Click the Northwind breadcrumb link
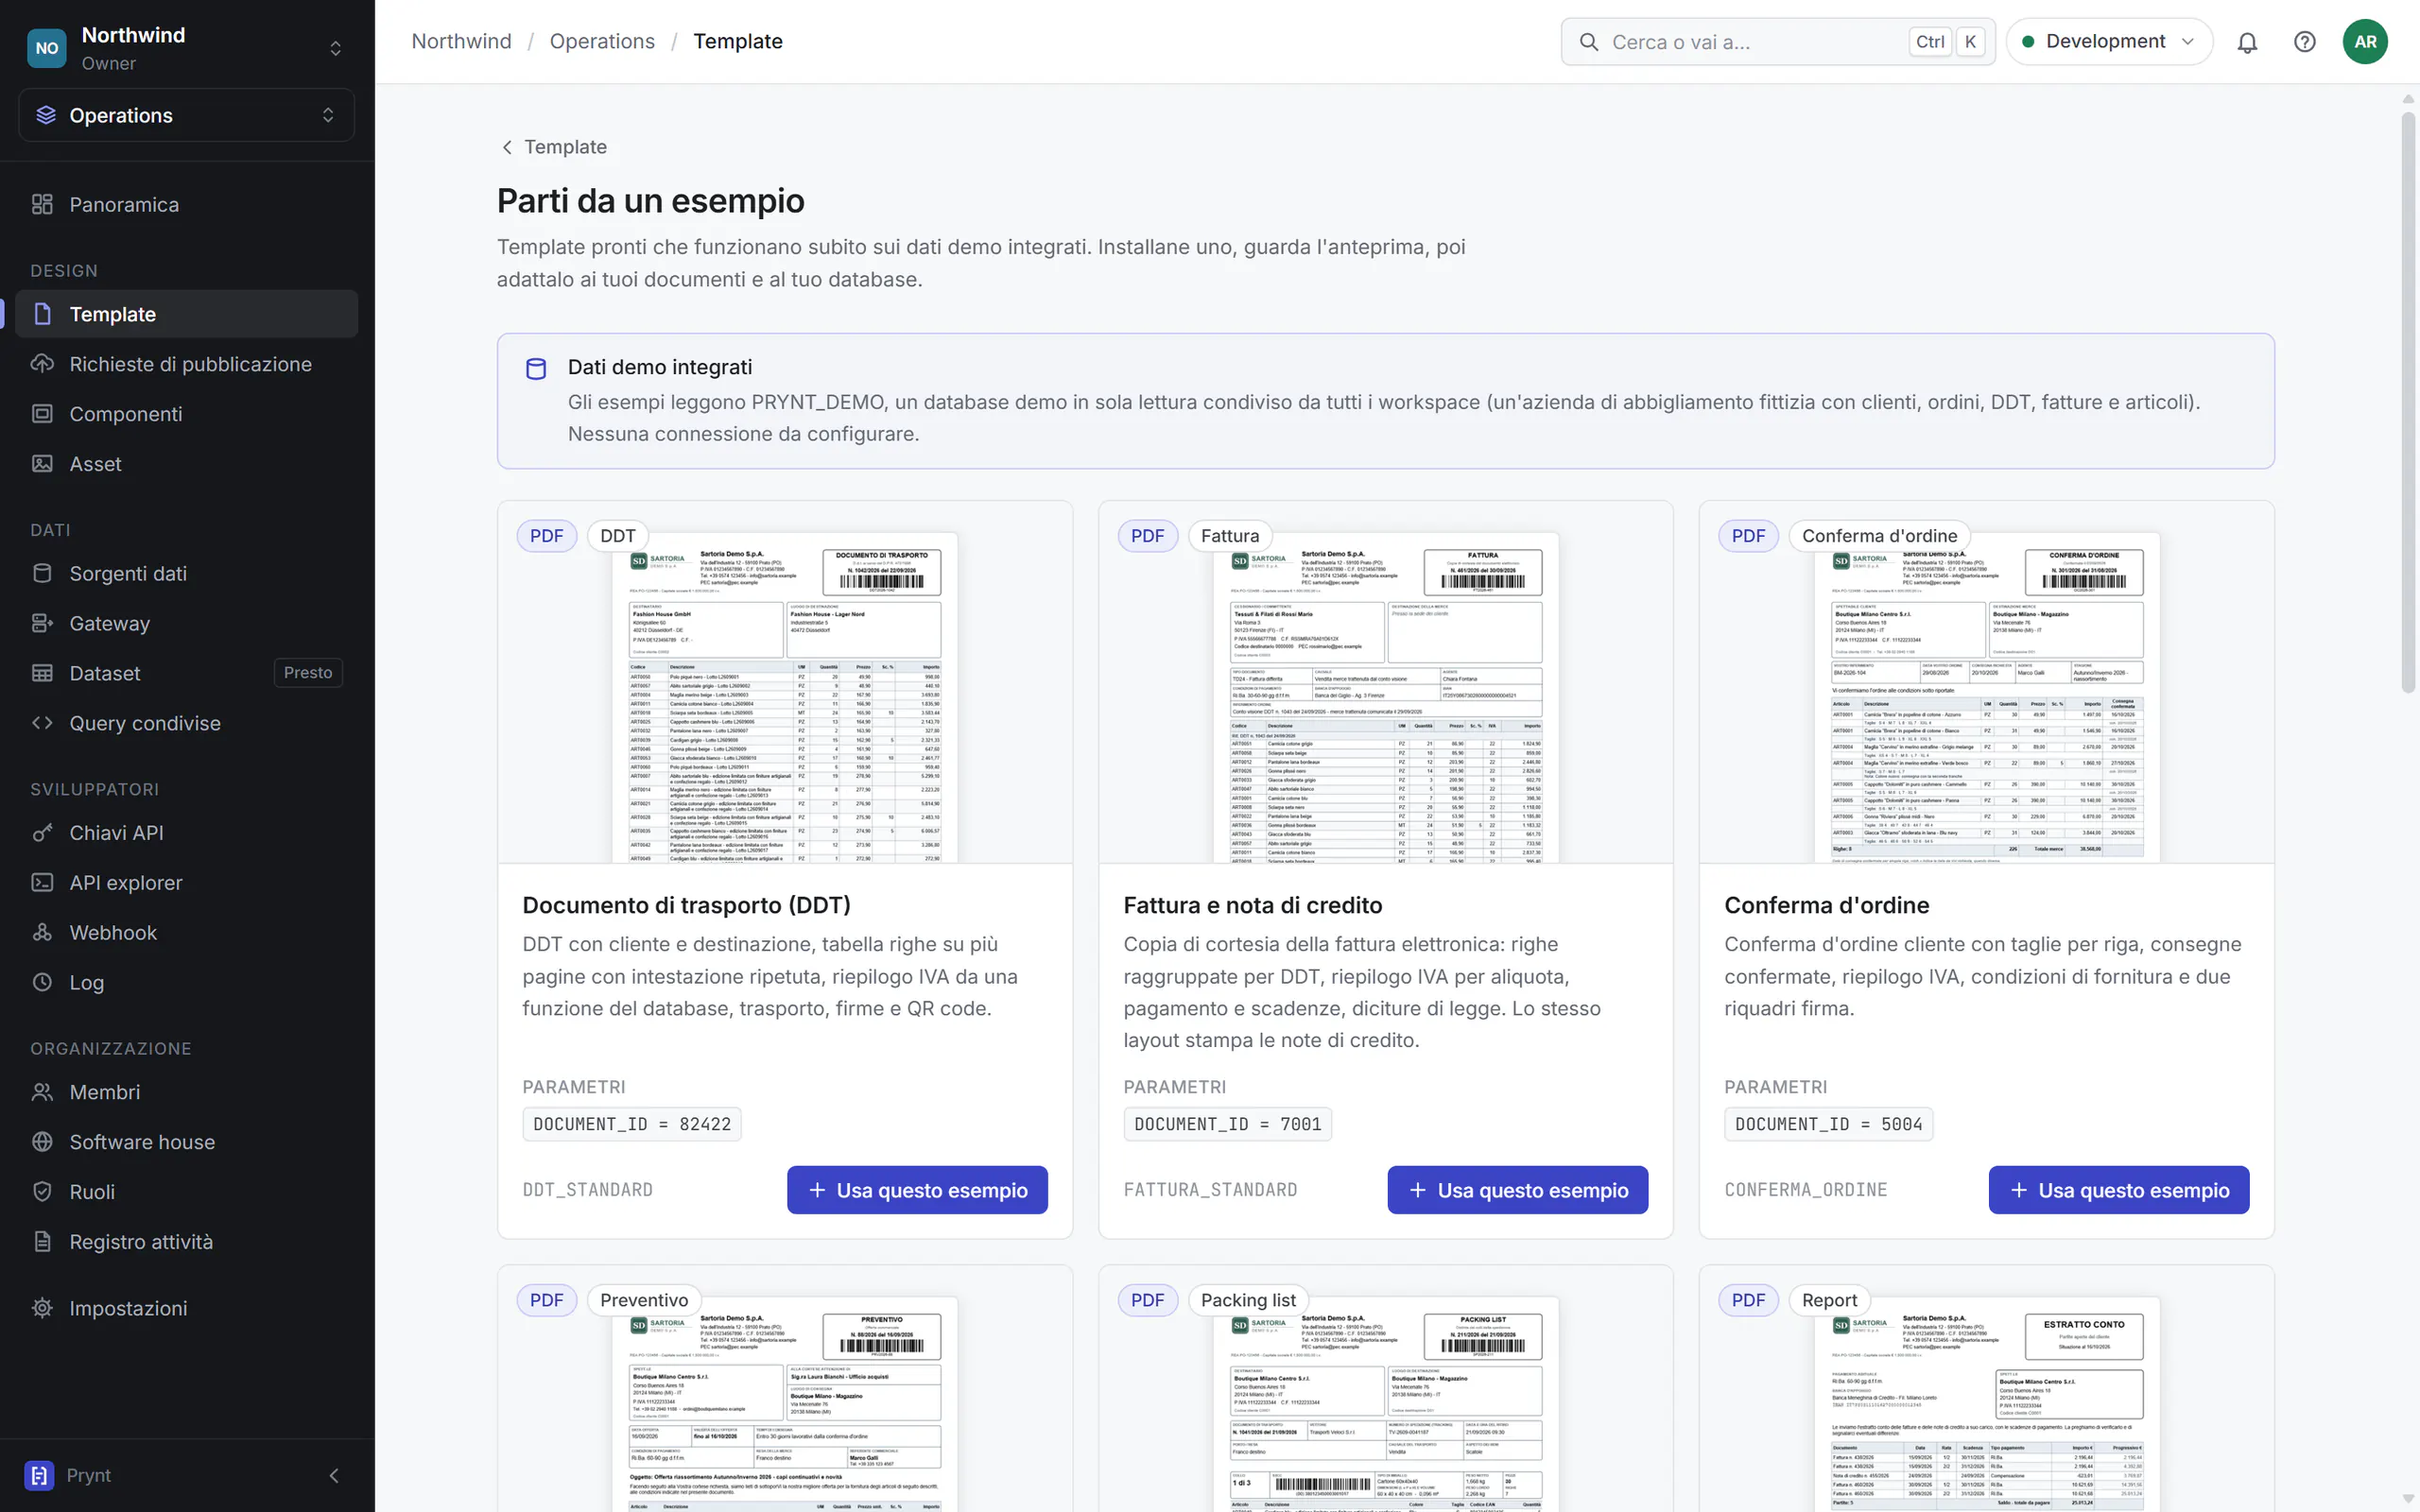The image size is (2420, 1512). point(461,41)
